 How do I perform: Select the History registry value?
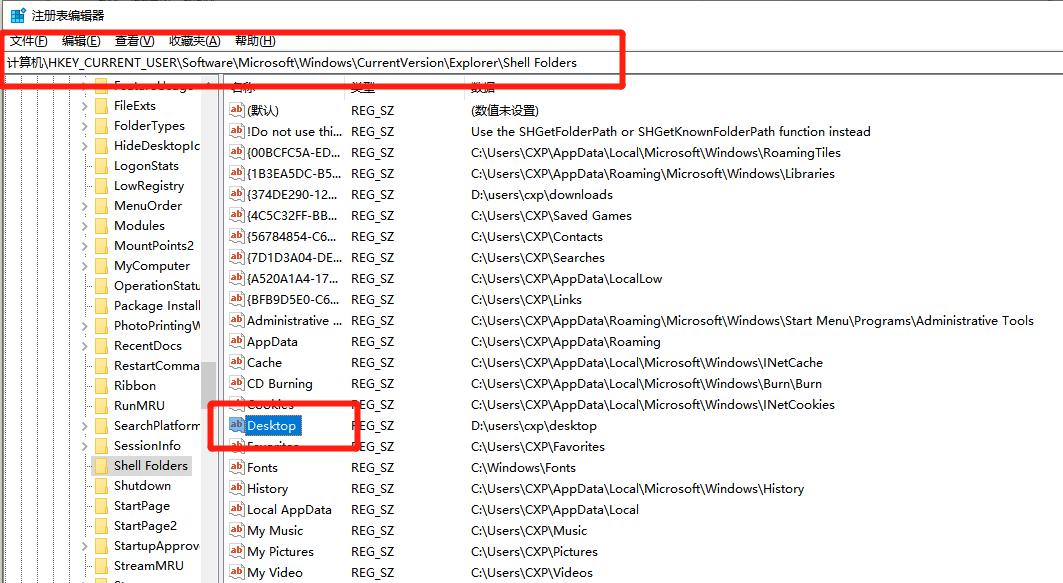tap(266, 488)
